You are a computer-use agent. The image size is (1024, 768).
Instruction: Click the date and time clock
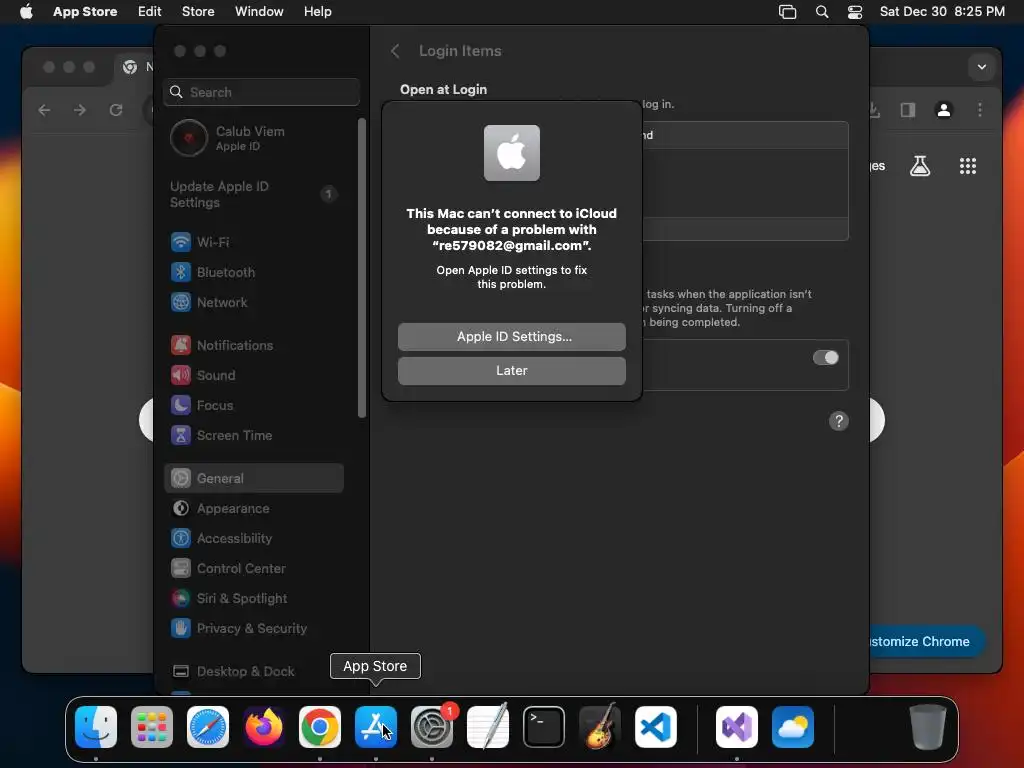click(x=942, y=12)
